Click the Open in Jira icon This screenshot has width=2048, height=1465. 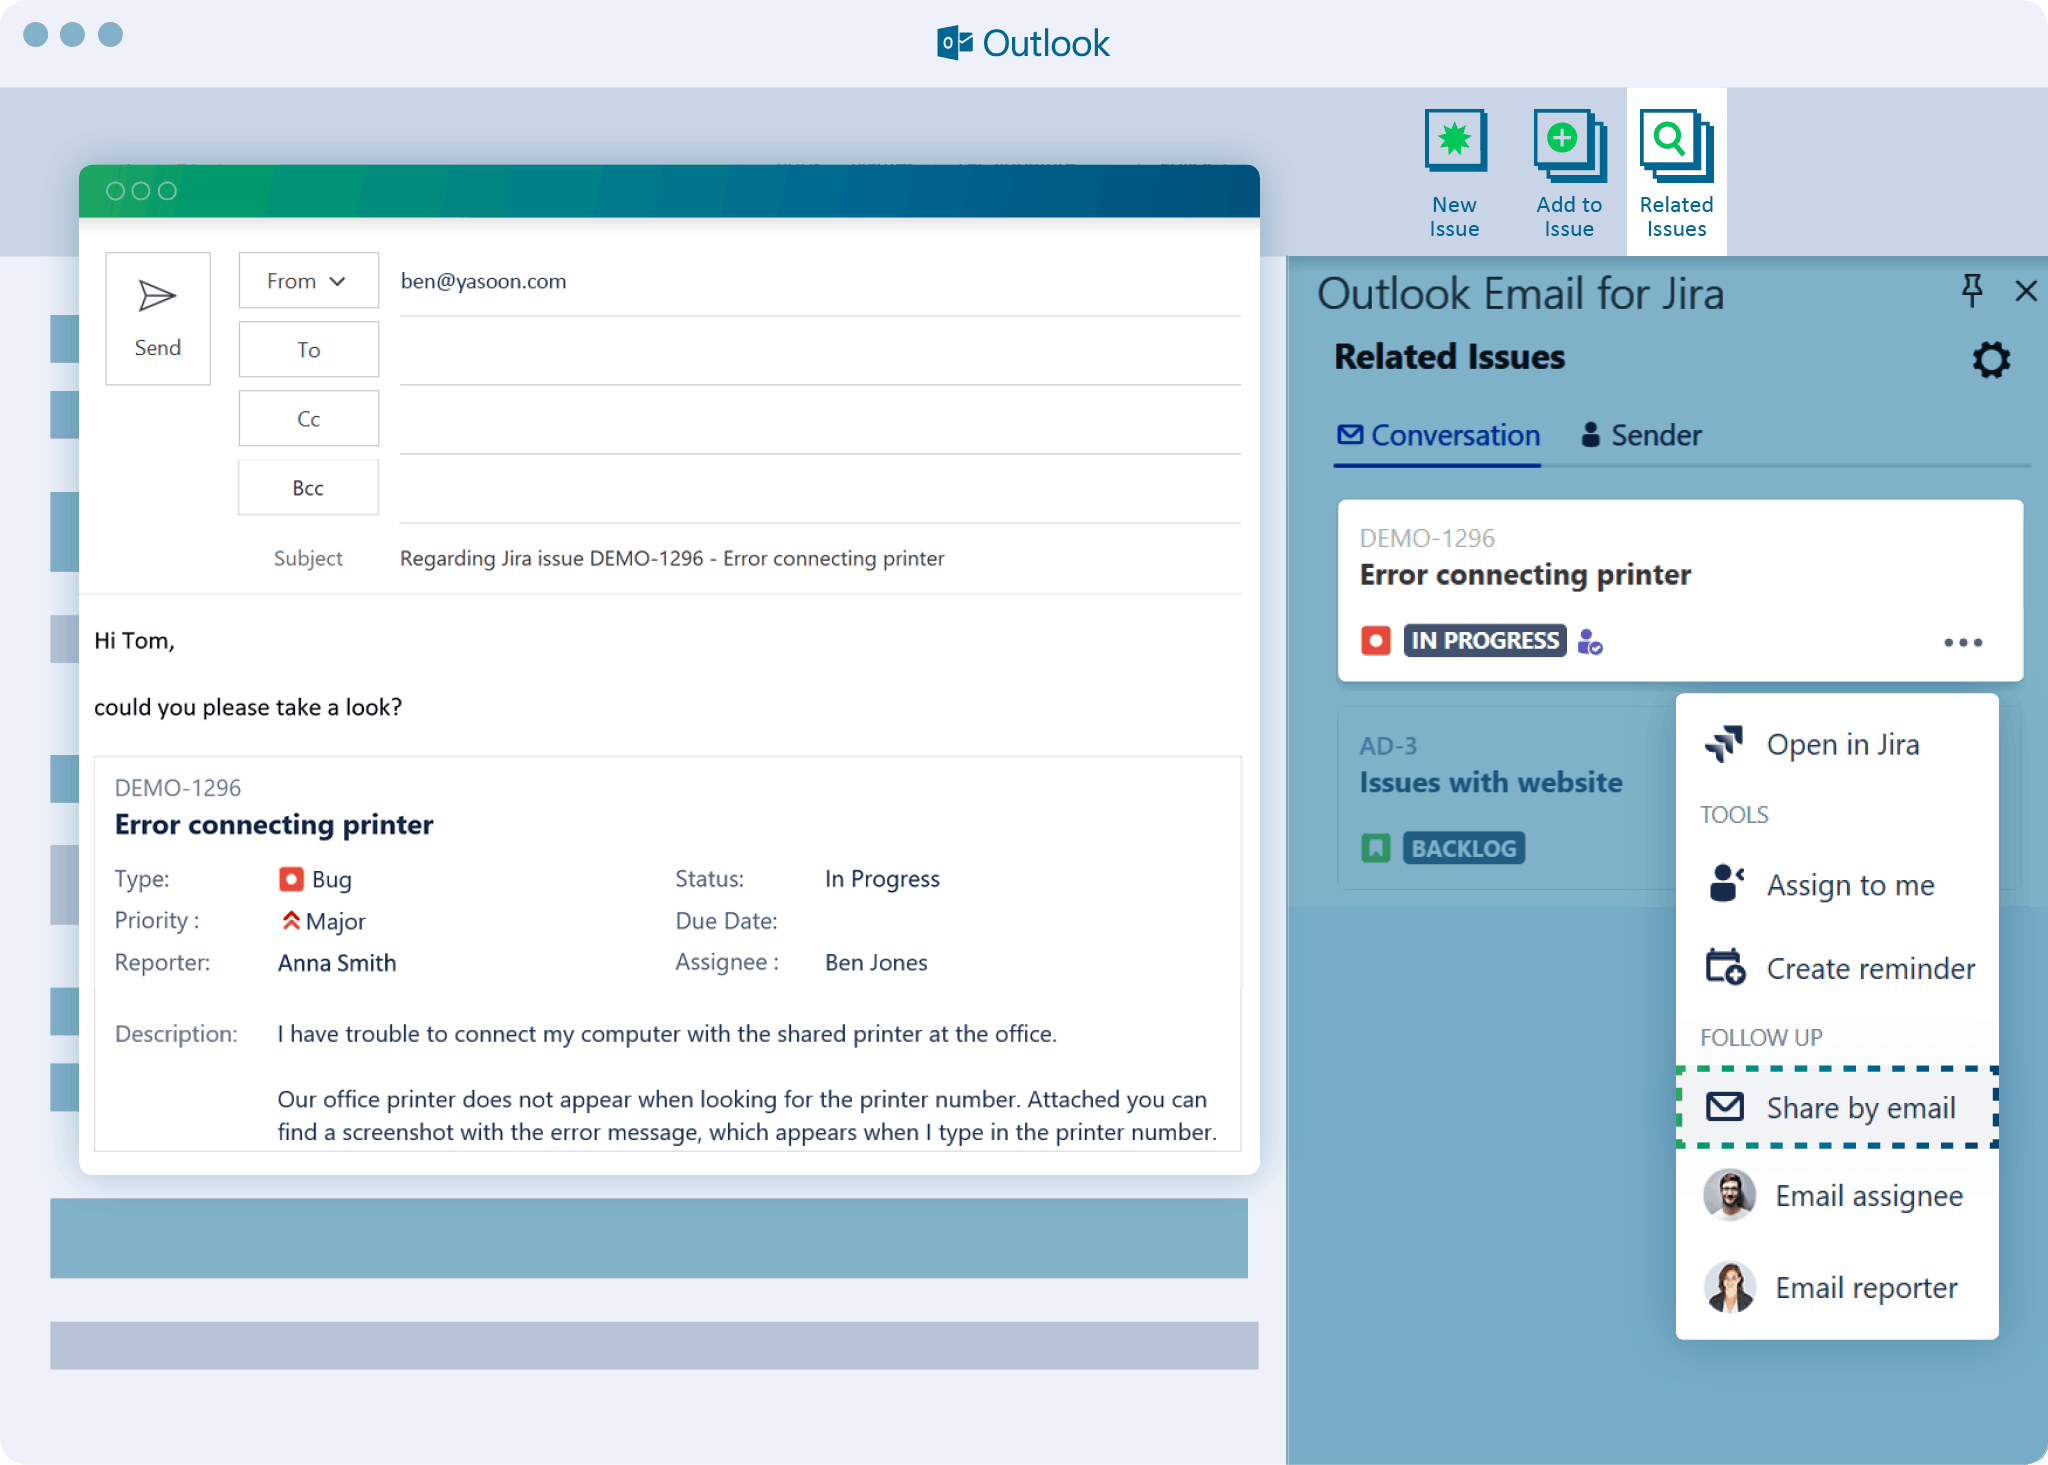coord(1724,745)
